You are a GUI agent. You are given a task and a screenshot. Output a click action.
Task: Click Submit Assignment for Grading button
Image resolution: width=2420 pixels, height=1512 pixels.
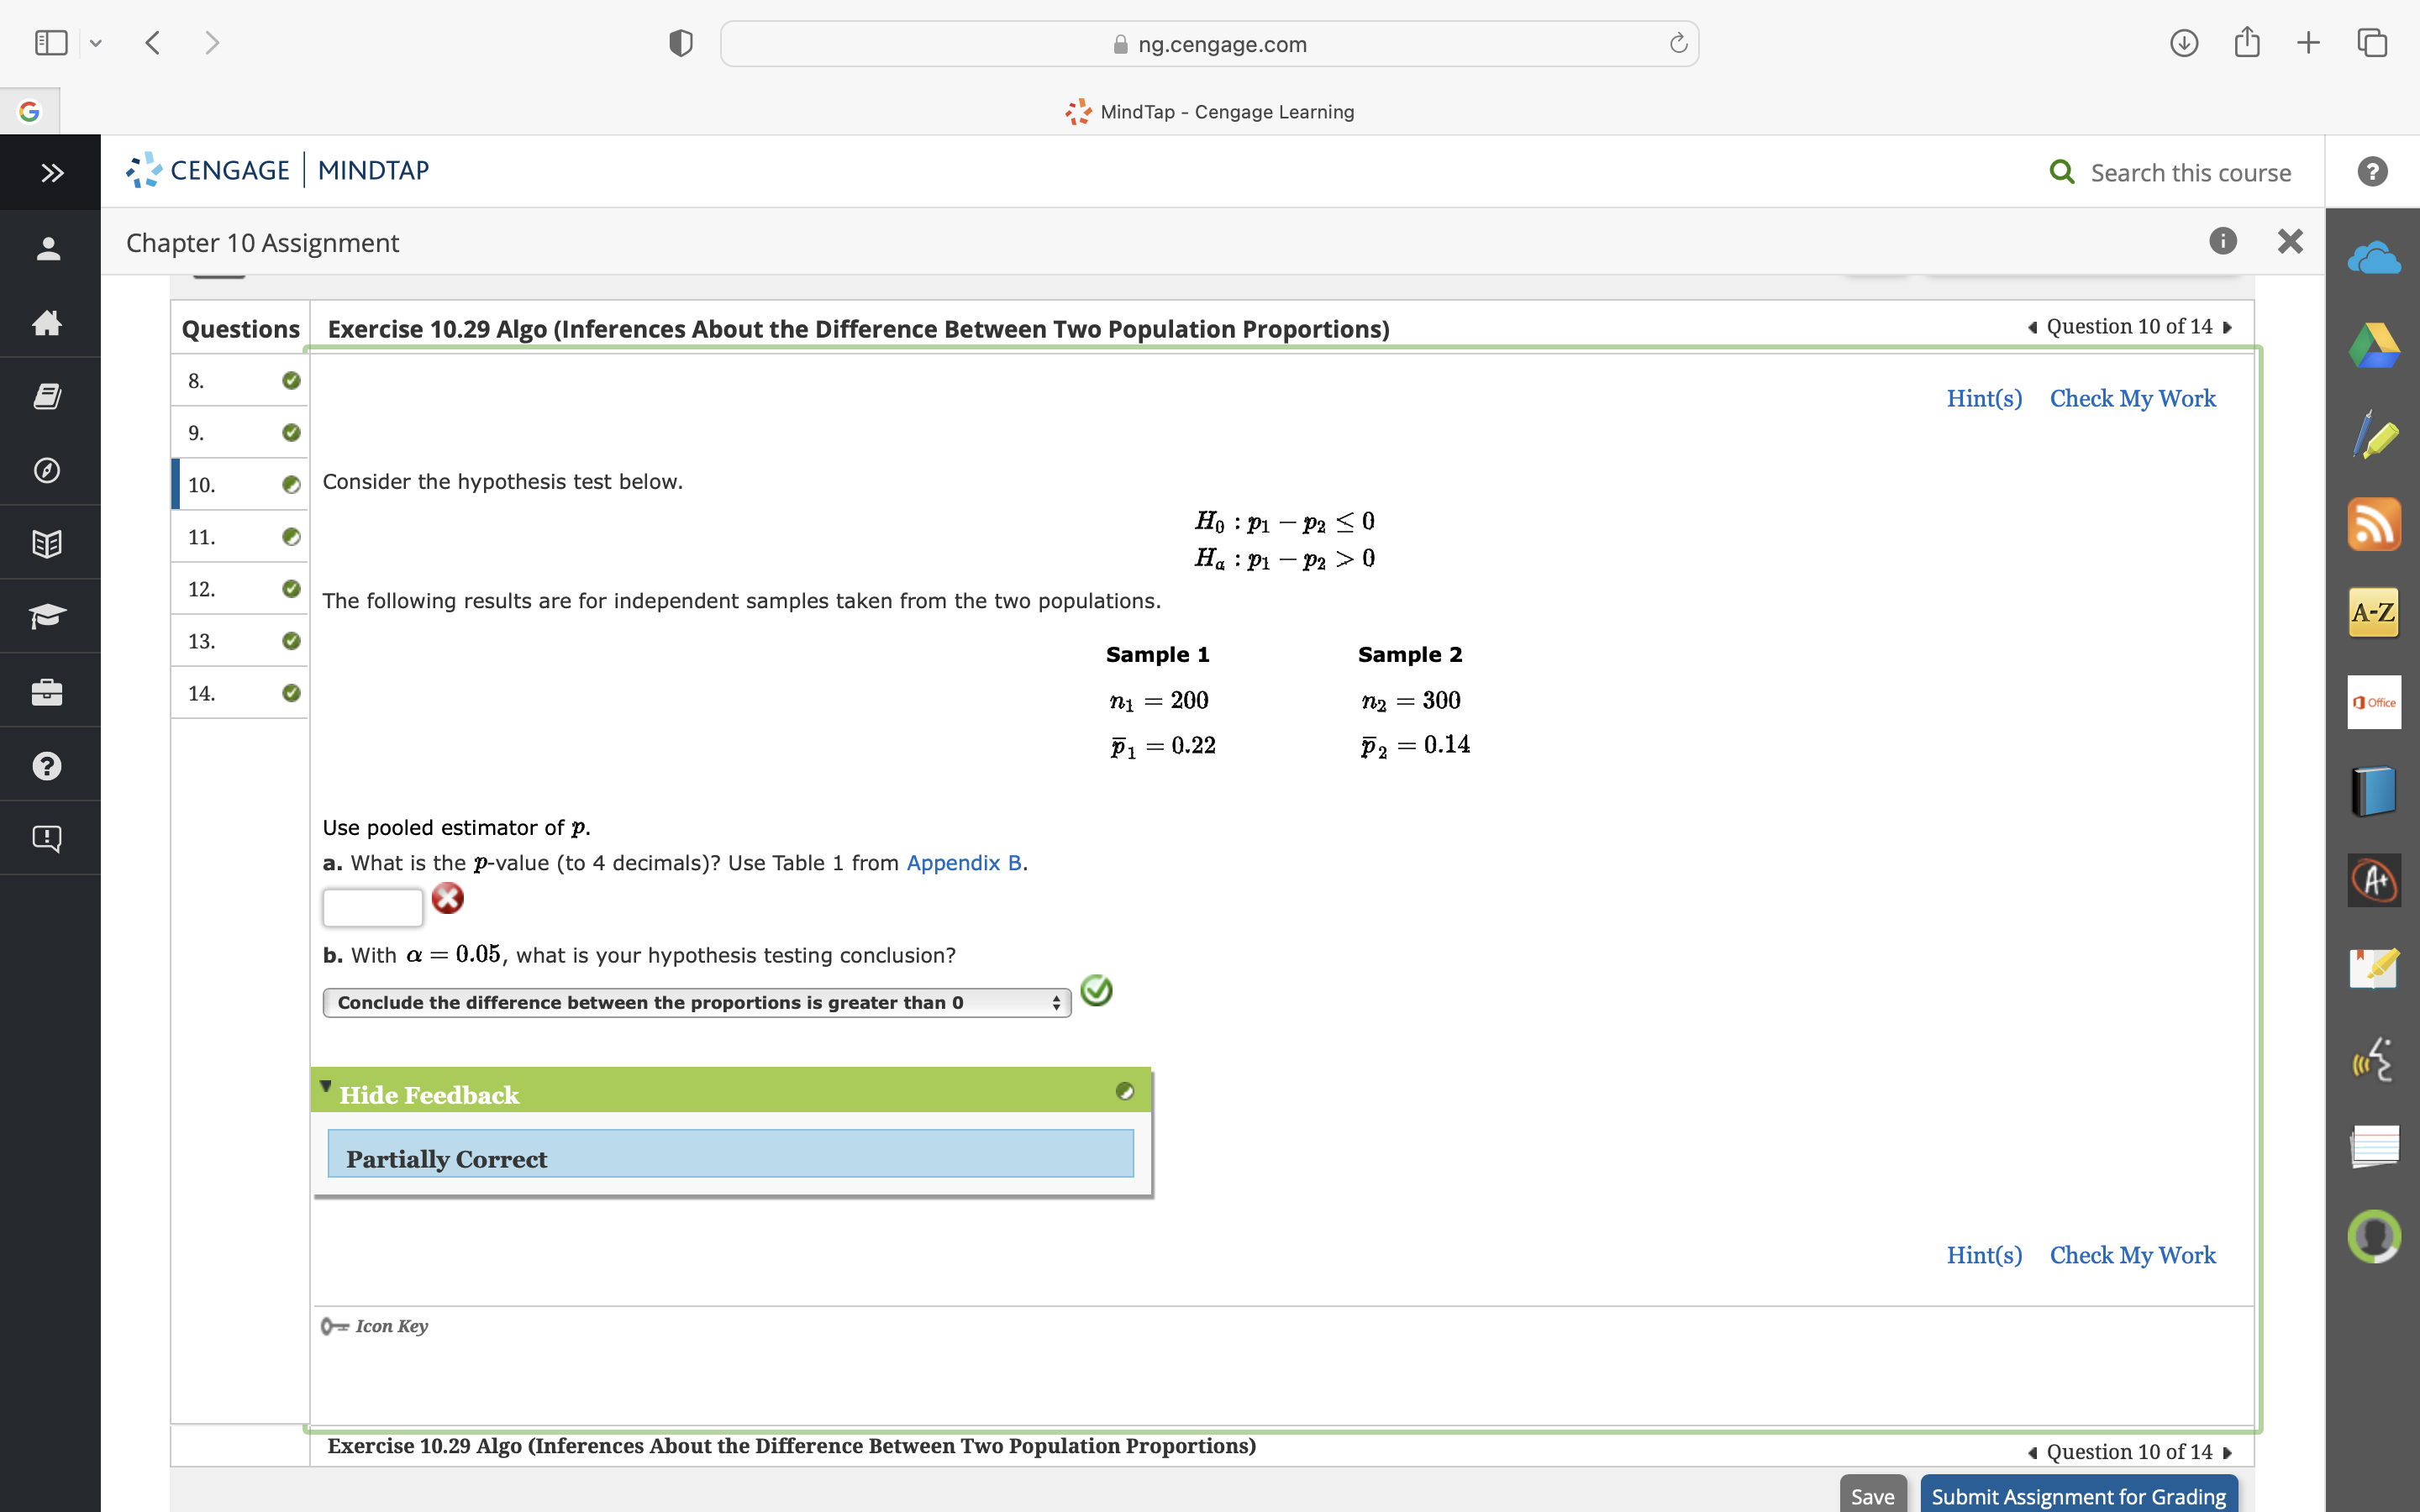click(x=2078, y=1495)
